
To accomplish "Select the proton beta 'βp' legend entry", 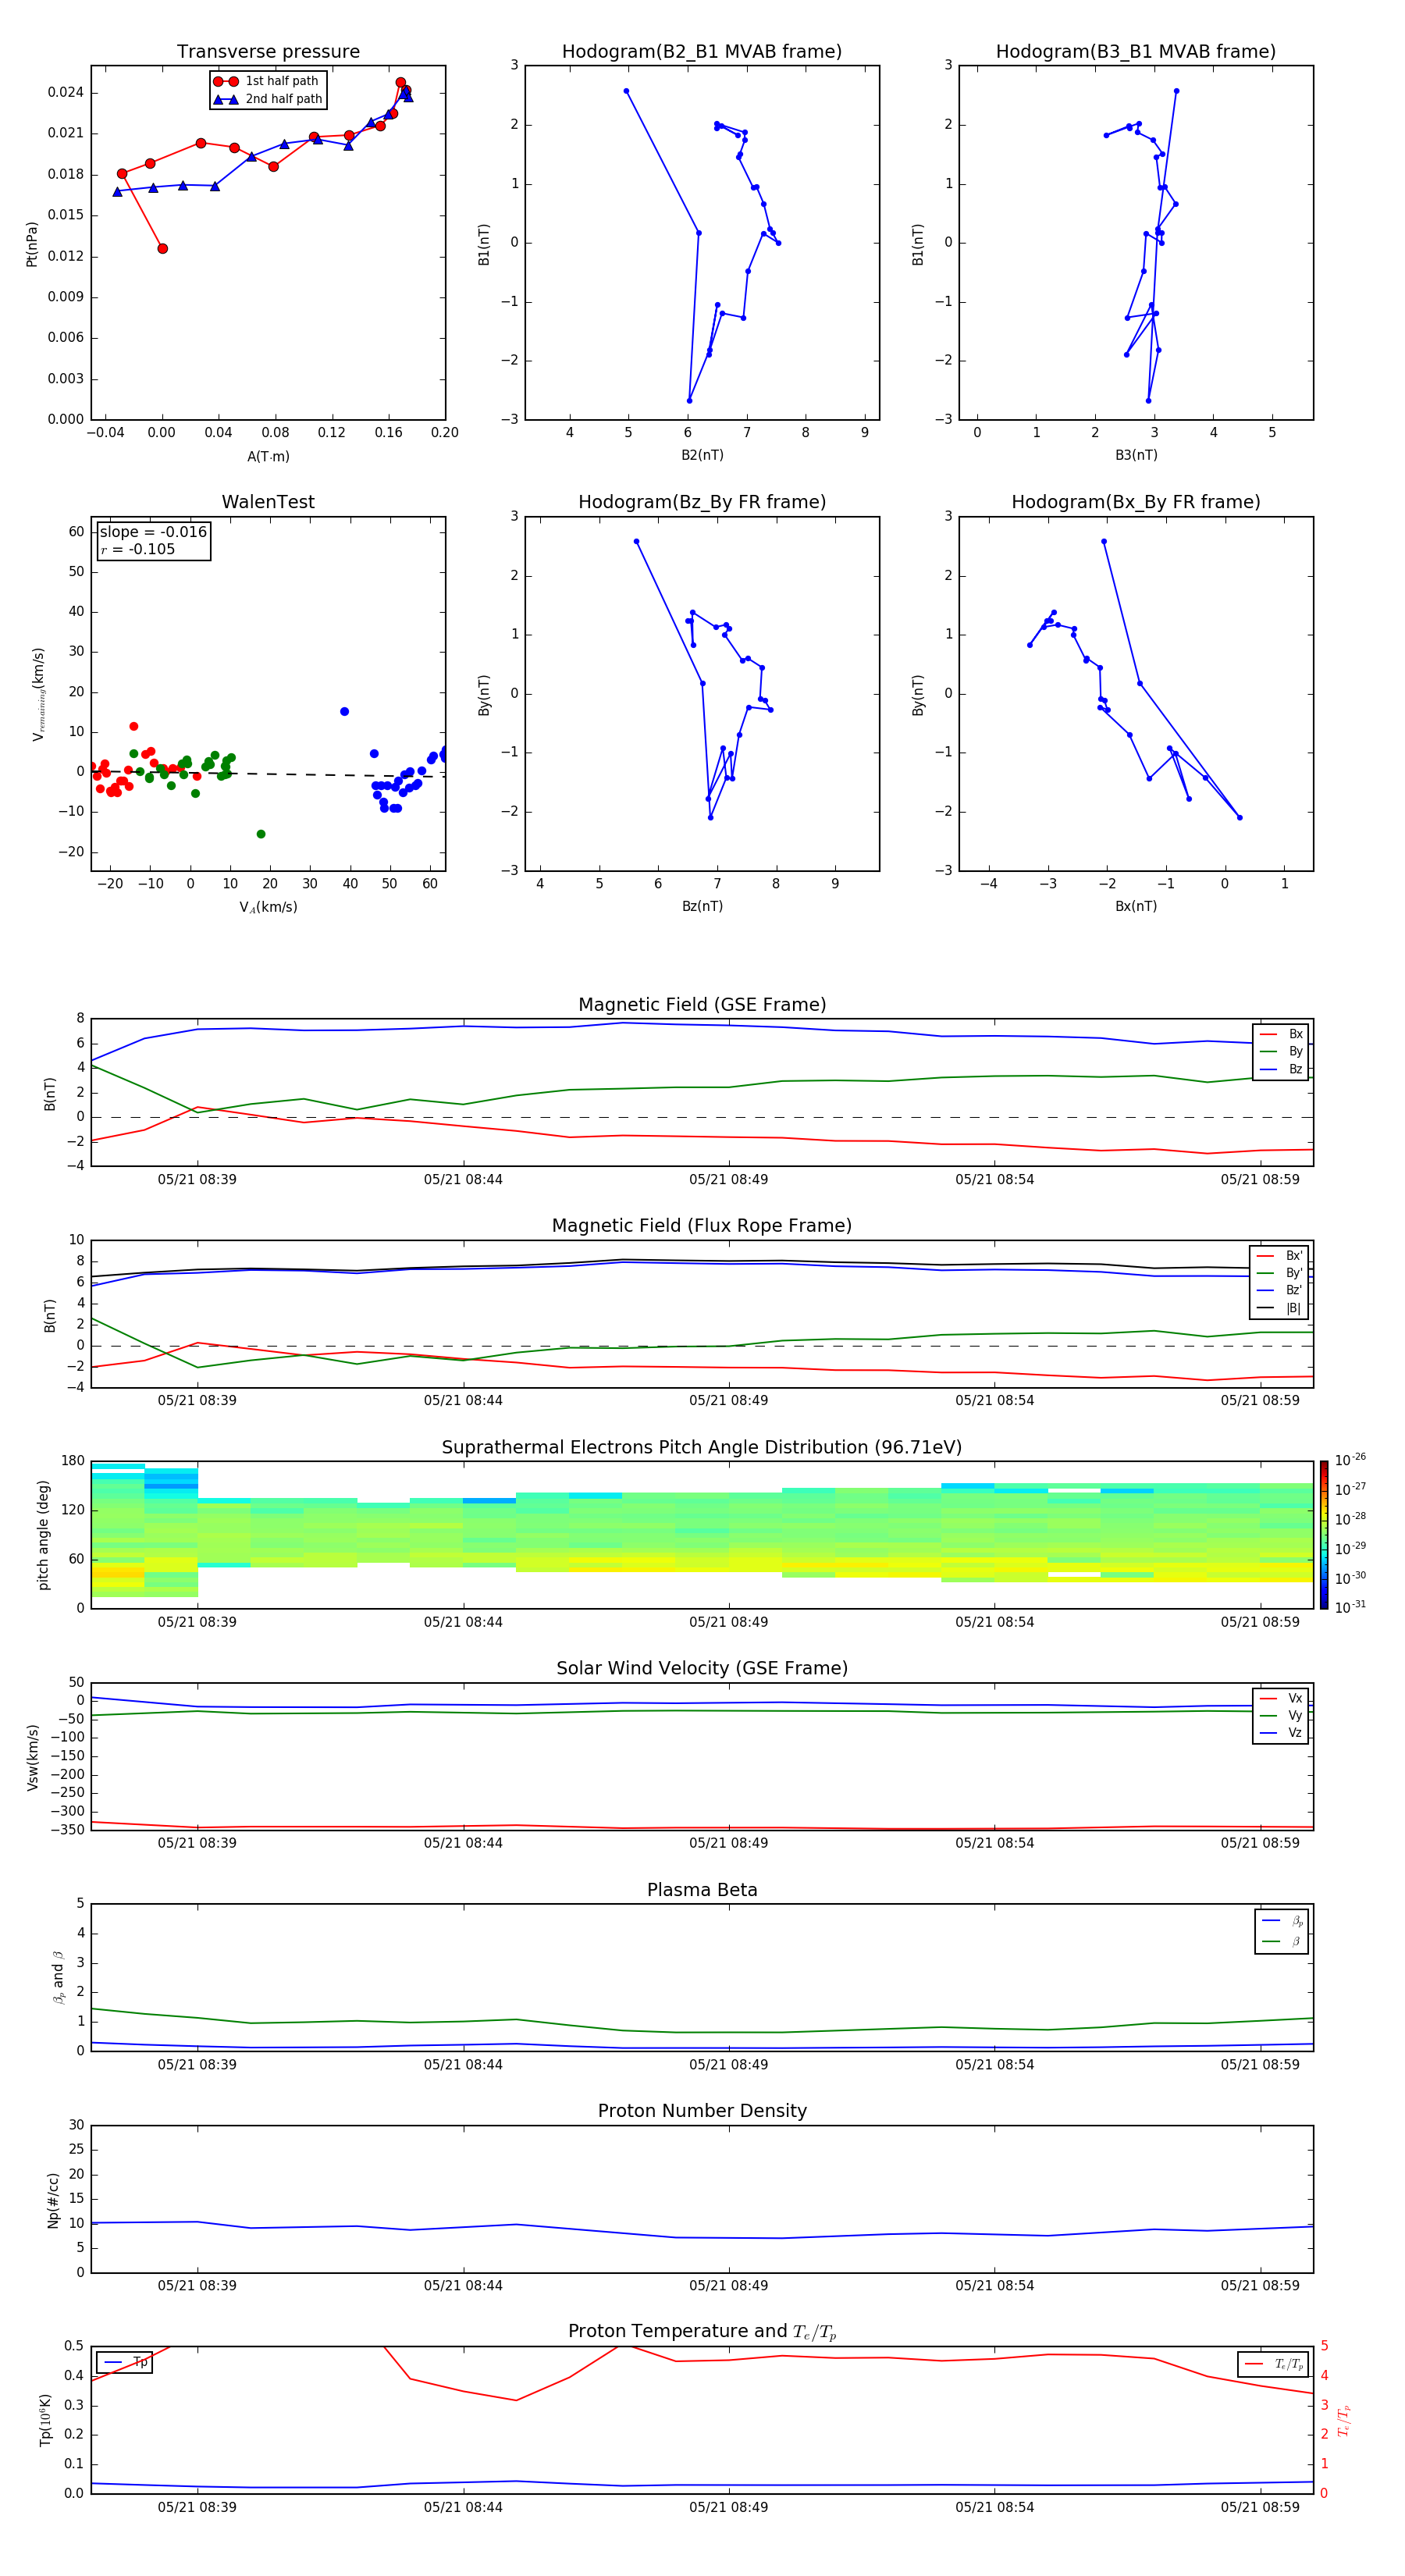I will 1282,1920.
